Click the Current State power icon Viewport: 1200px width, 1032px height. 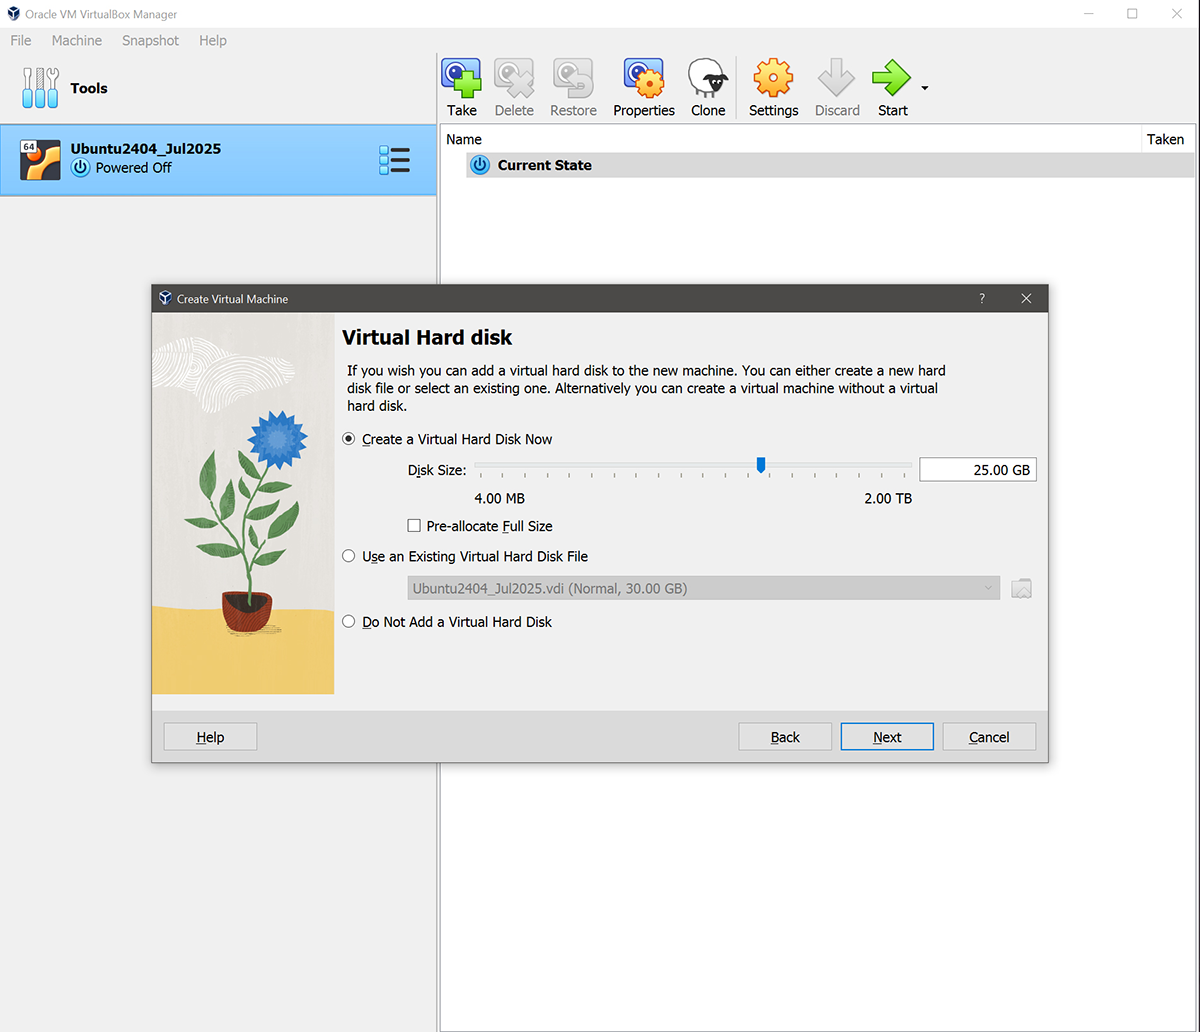(480, 165)
